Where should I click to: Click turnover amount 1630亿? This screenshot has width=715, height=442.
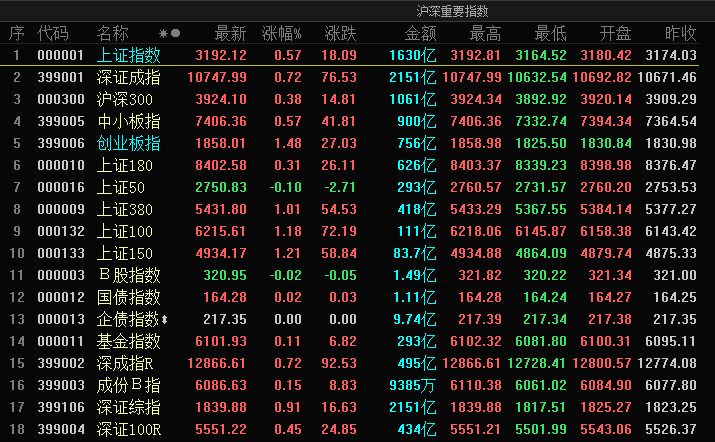[x=413, y=55]
